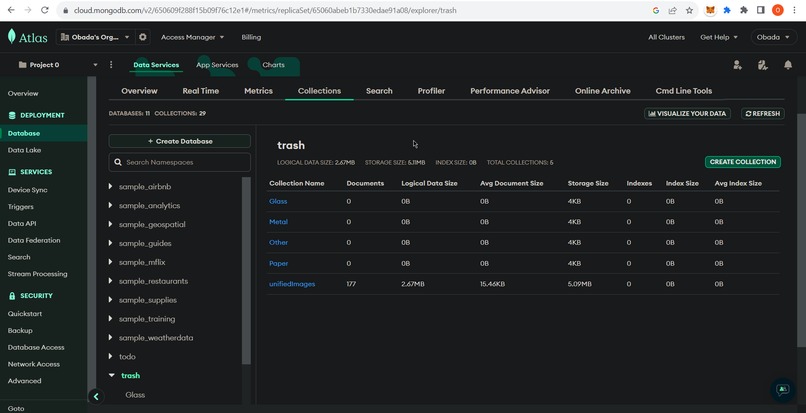Collapse the trash database
The image size is (806, 413).
point(111,375)
